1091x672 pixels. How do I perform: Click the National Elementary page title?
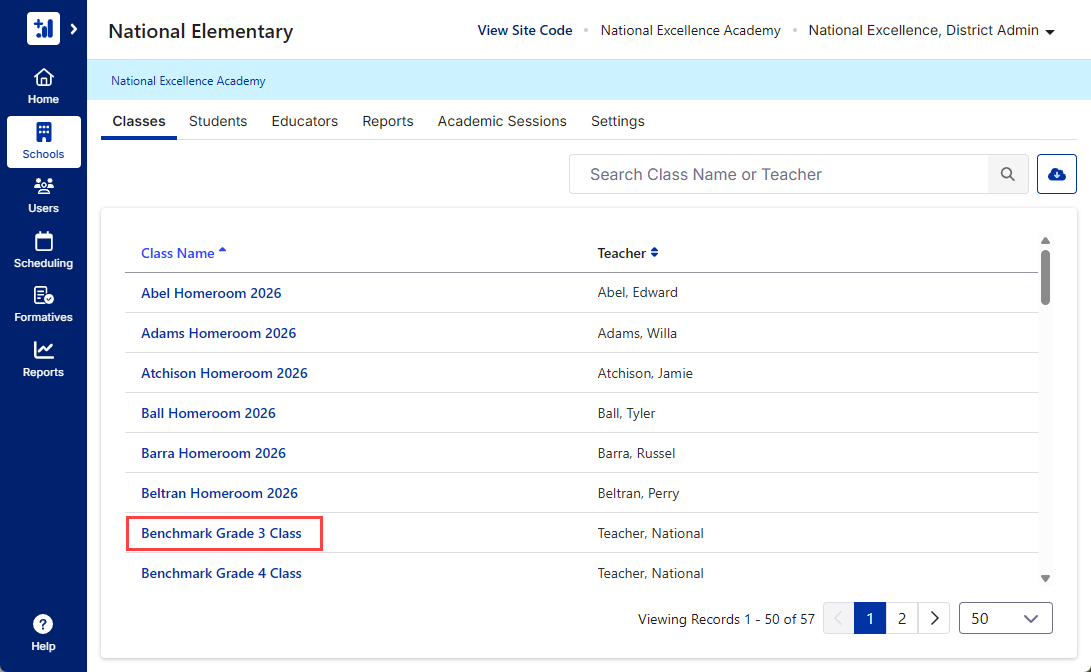(x=201, y=31)
